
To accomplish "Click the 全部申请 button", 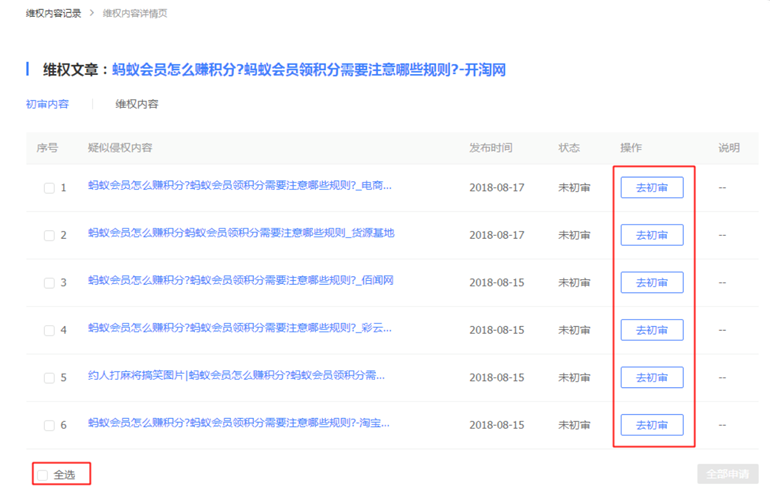I will [x=727, y=474].
